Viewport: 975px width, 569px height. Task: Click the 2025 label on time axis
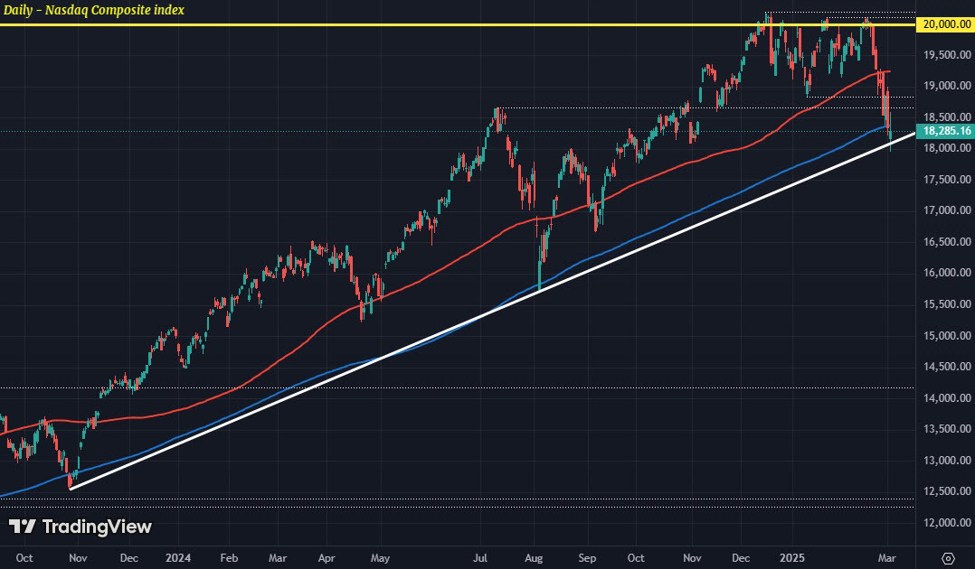793,556
